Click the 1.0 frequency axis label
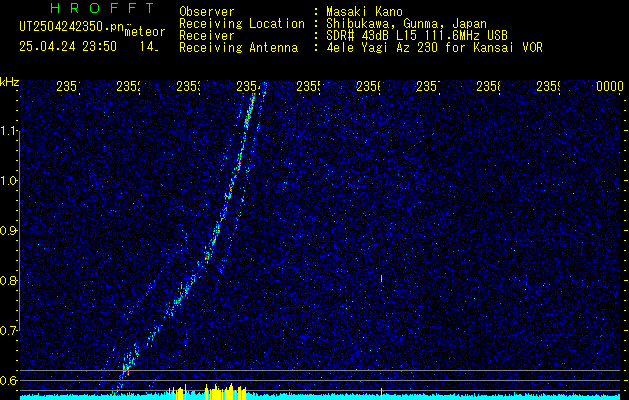This screenshot has width=629, height=400. [9, 181]
